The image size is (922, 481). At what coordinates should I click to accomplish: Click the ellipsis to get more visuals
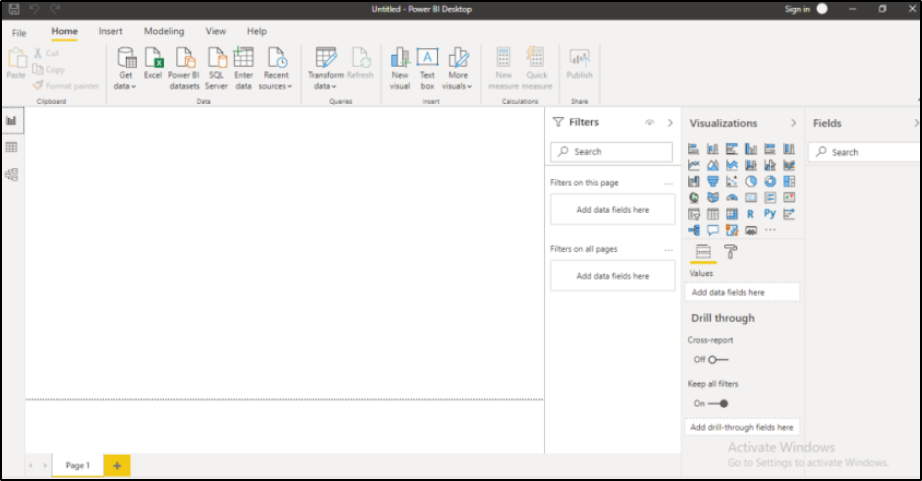[770, 230]
